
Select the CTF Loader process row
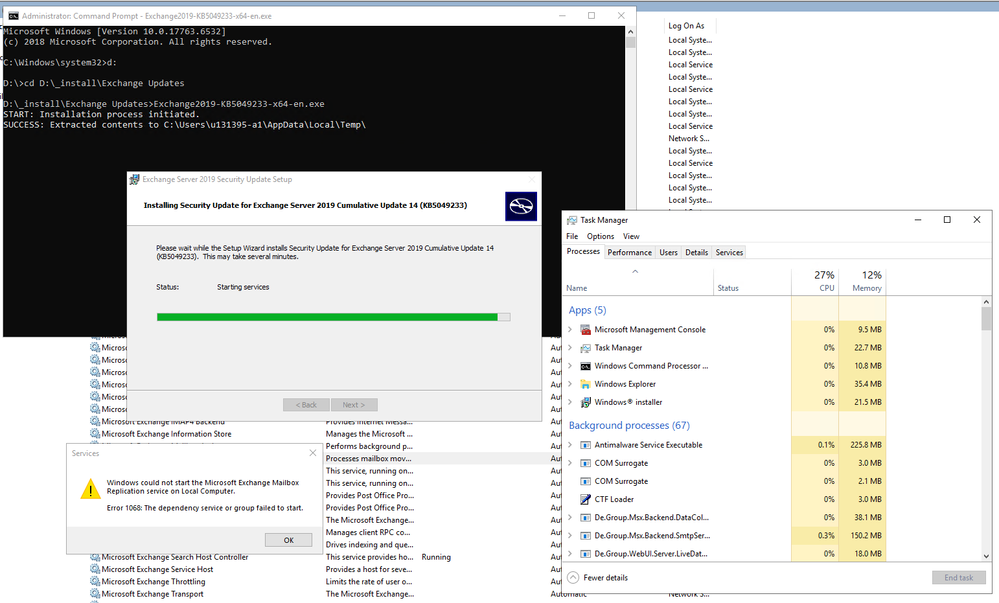point(724,499)
